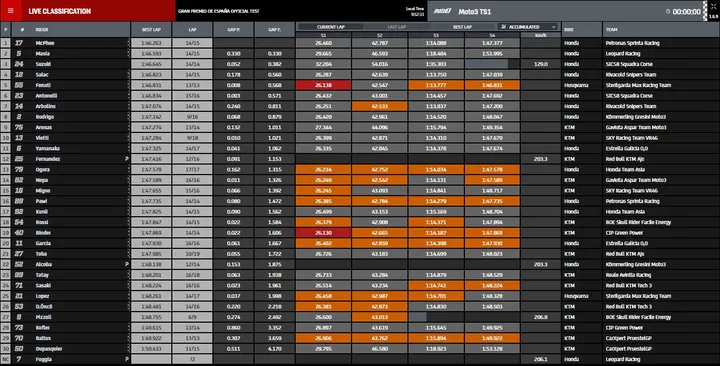This screenshot has height=366, width=720.
Task: Click the S1 sector column header
Action: tap(324, 35)
